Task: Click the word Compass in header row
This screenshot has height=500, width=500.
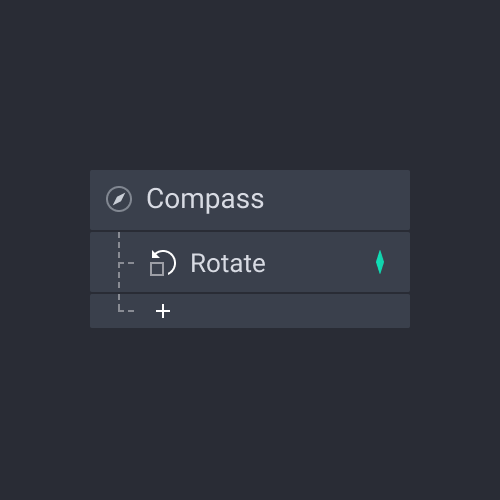Action: click(205, 199)
